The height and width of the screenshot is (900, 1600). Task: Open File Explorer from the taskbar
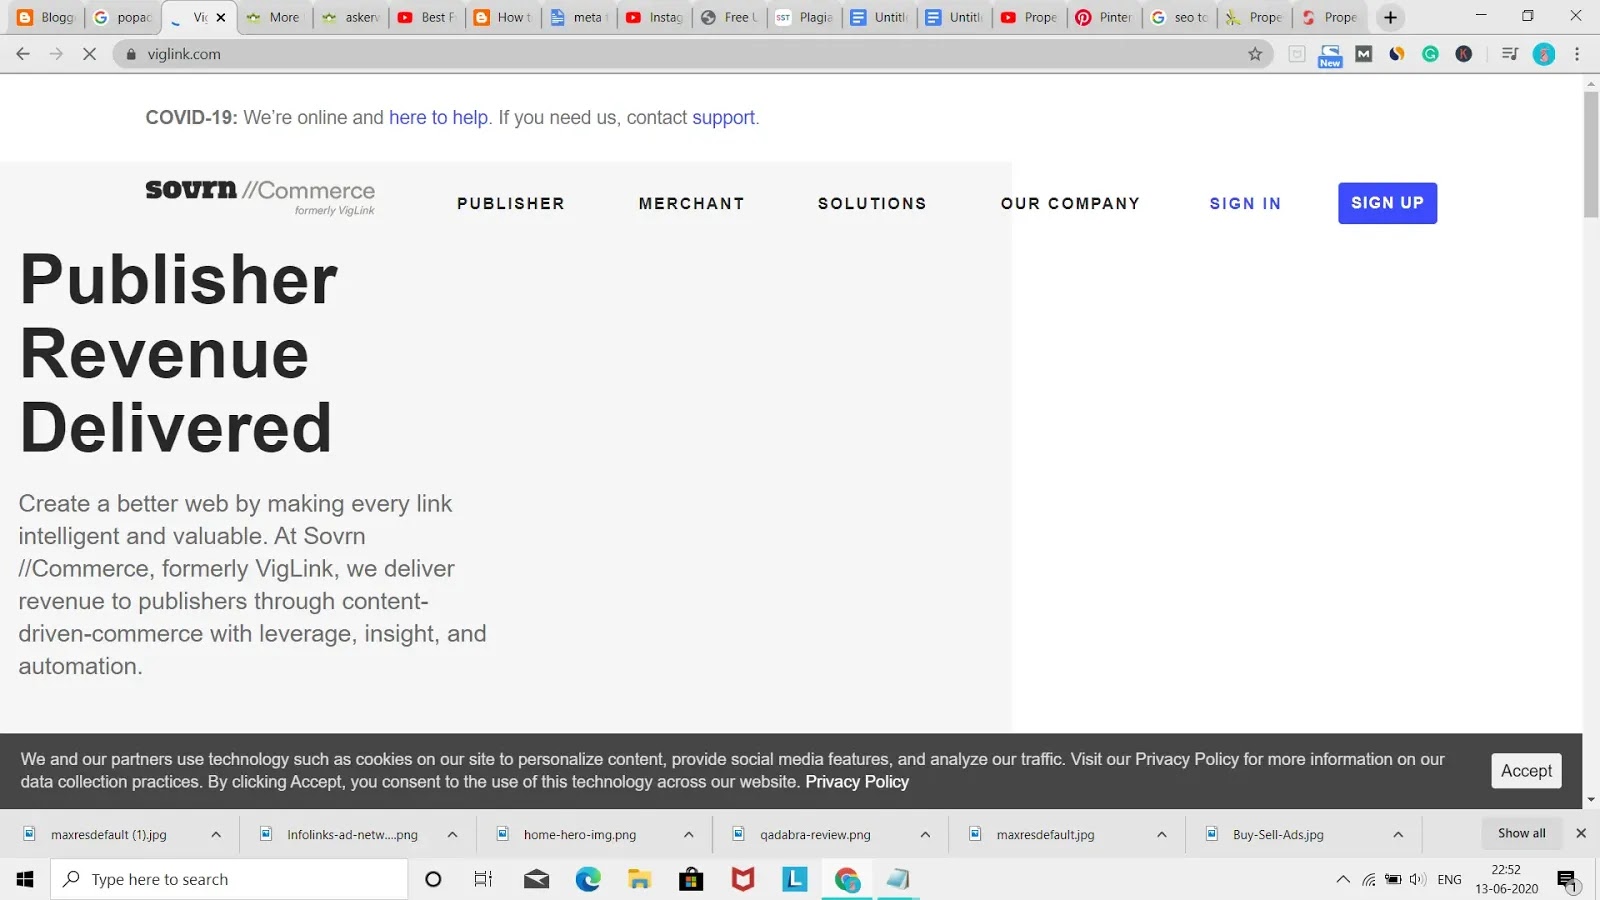pyautogui.click(x=640, y=879)
